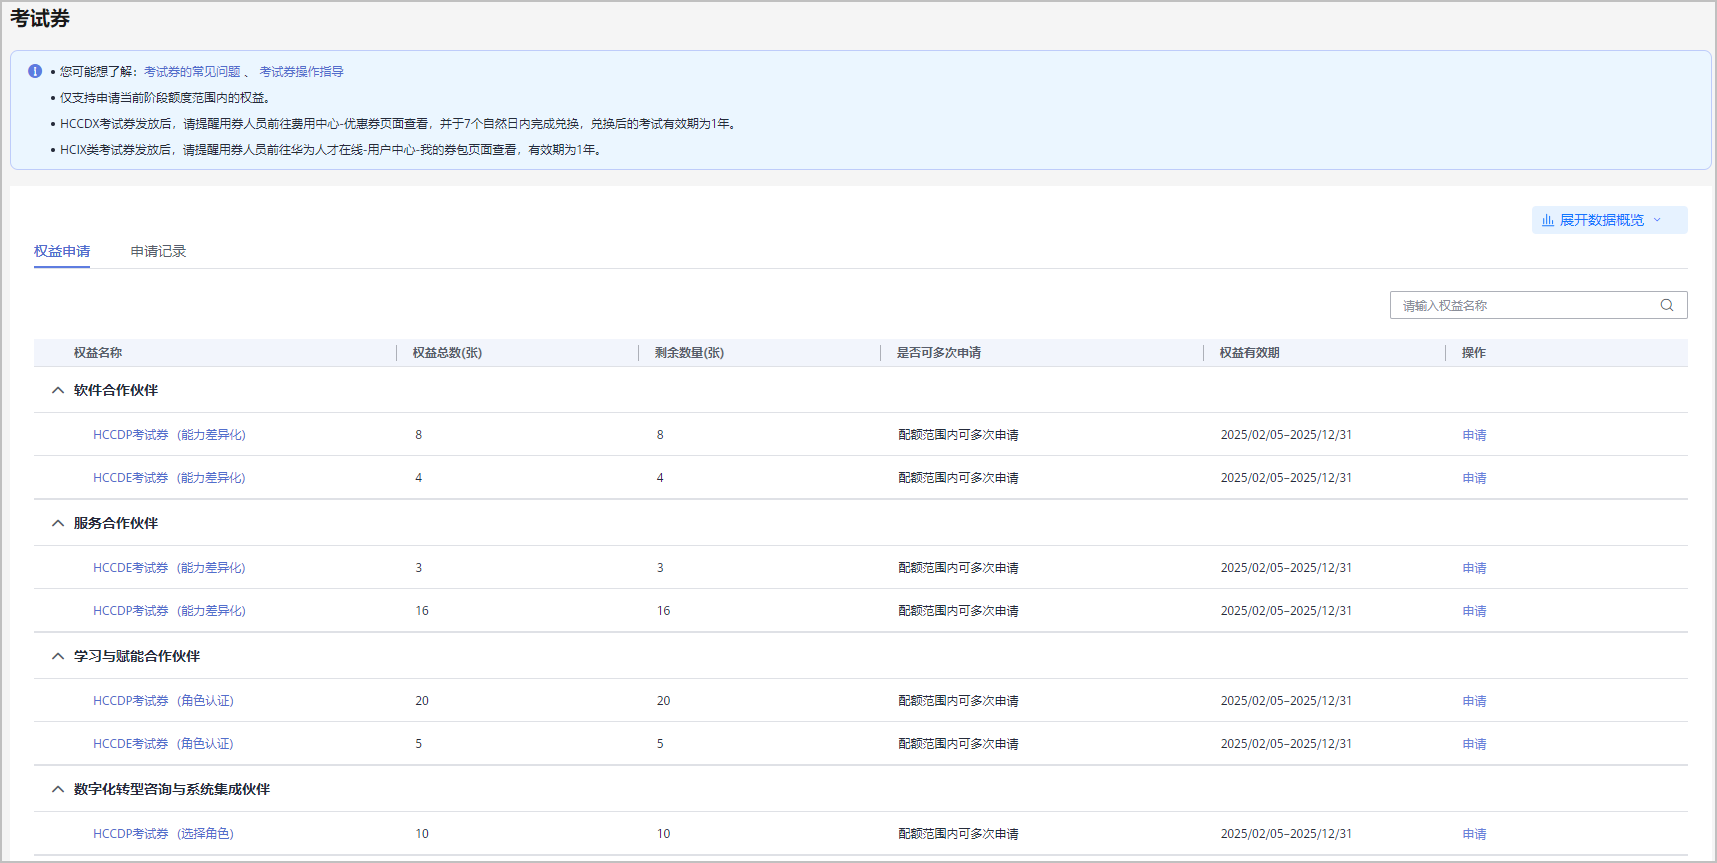This screenshot has width=1717, height=863.
Task: Click the bar chart icon beside 展开数据概览
Action: coord(1548,220)
